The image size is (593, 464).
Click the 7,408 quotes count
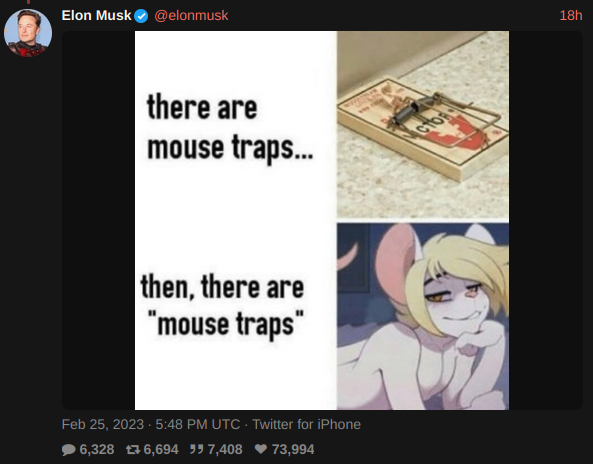pyautogui.click(x=225, y=449)
